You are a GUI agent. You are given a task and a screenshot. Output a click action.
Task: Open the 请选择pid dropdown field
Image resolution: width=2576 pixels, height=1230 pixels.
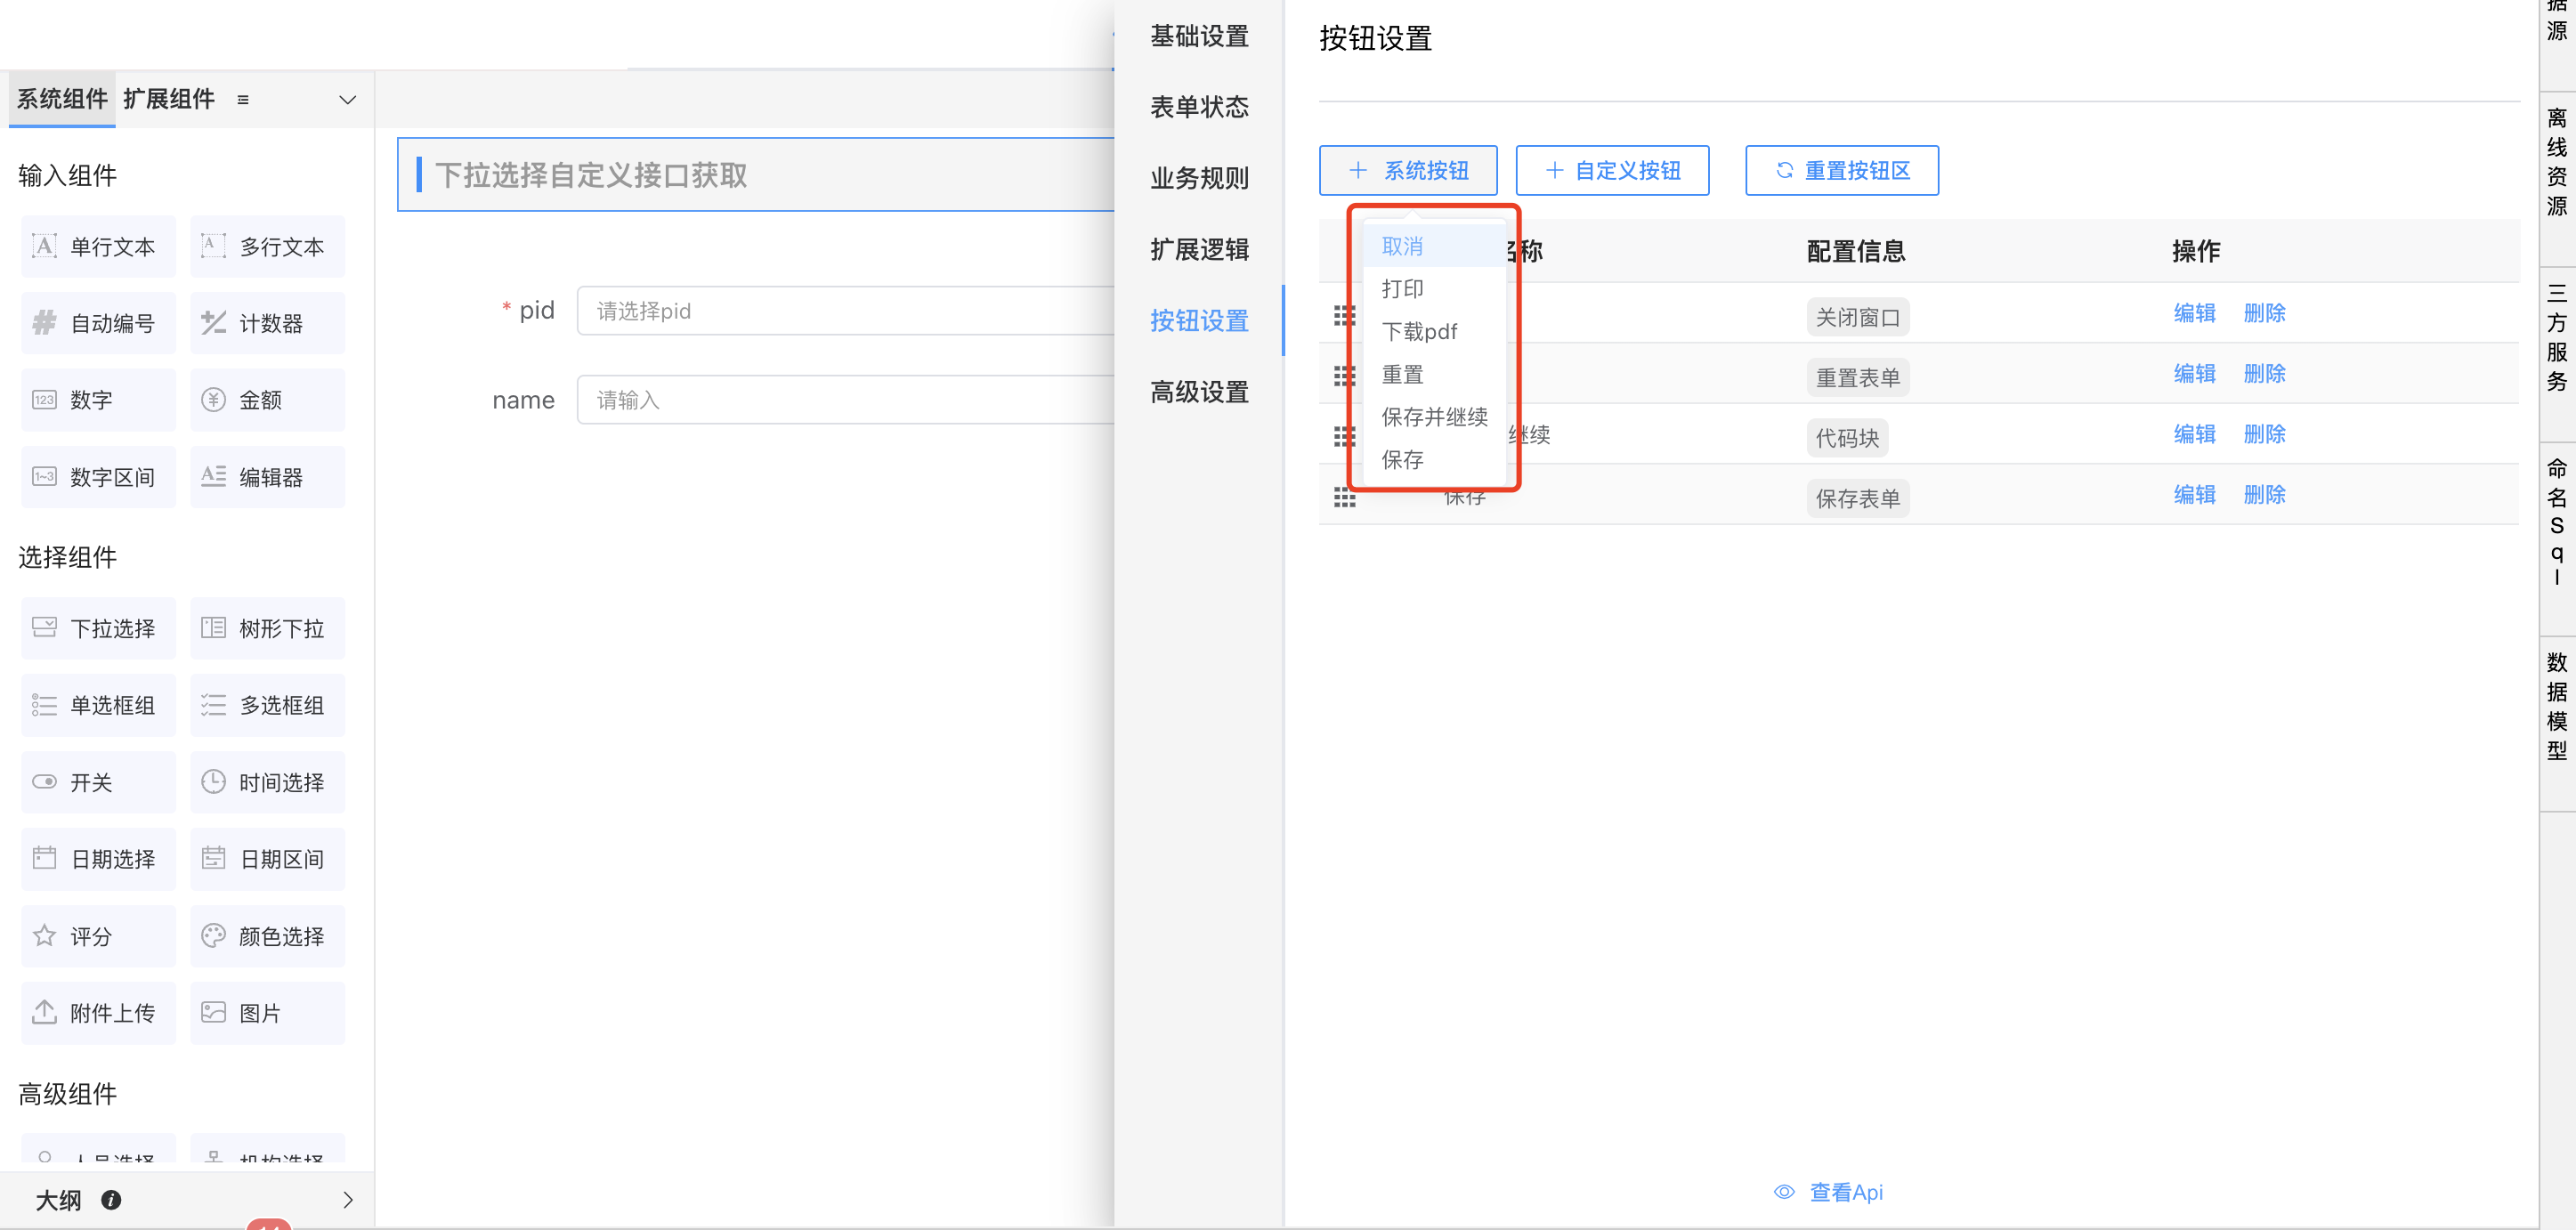844,311
